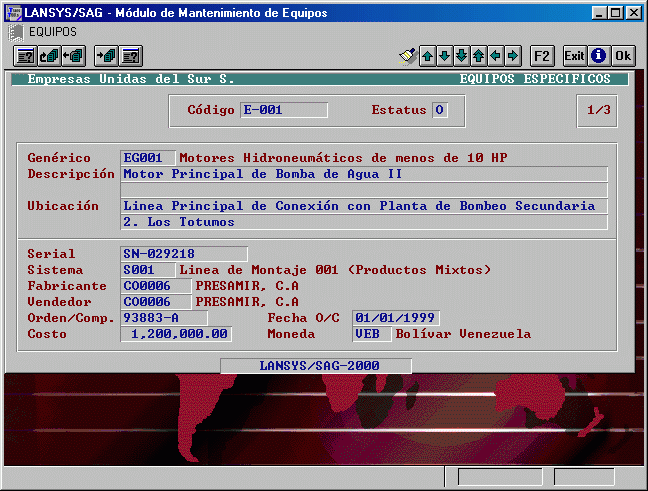This screenshot has width=648, height=491.
Task: Click the text 'Motores Hidroneumáticos de menos de 10 HP'
Action: tap(343, 158)
